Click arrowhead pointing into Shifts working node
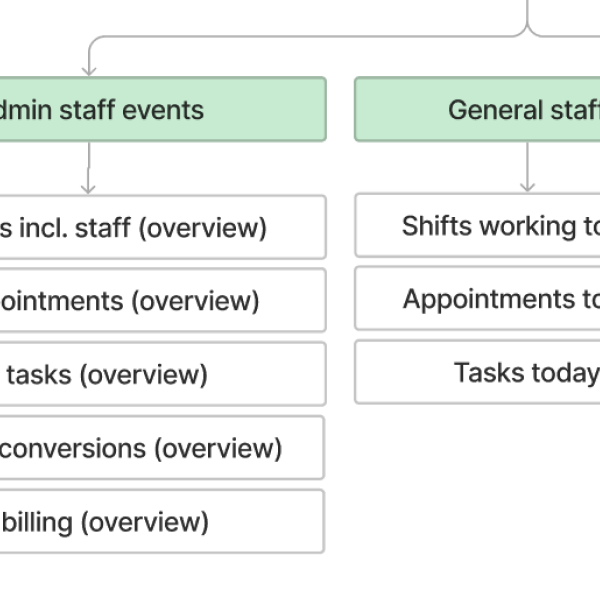The image size is (600, 600). tap(527, 187)
